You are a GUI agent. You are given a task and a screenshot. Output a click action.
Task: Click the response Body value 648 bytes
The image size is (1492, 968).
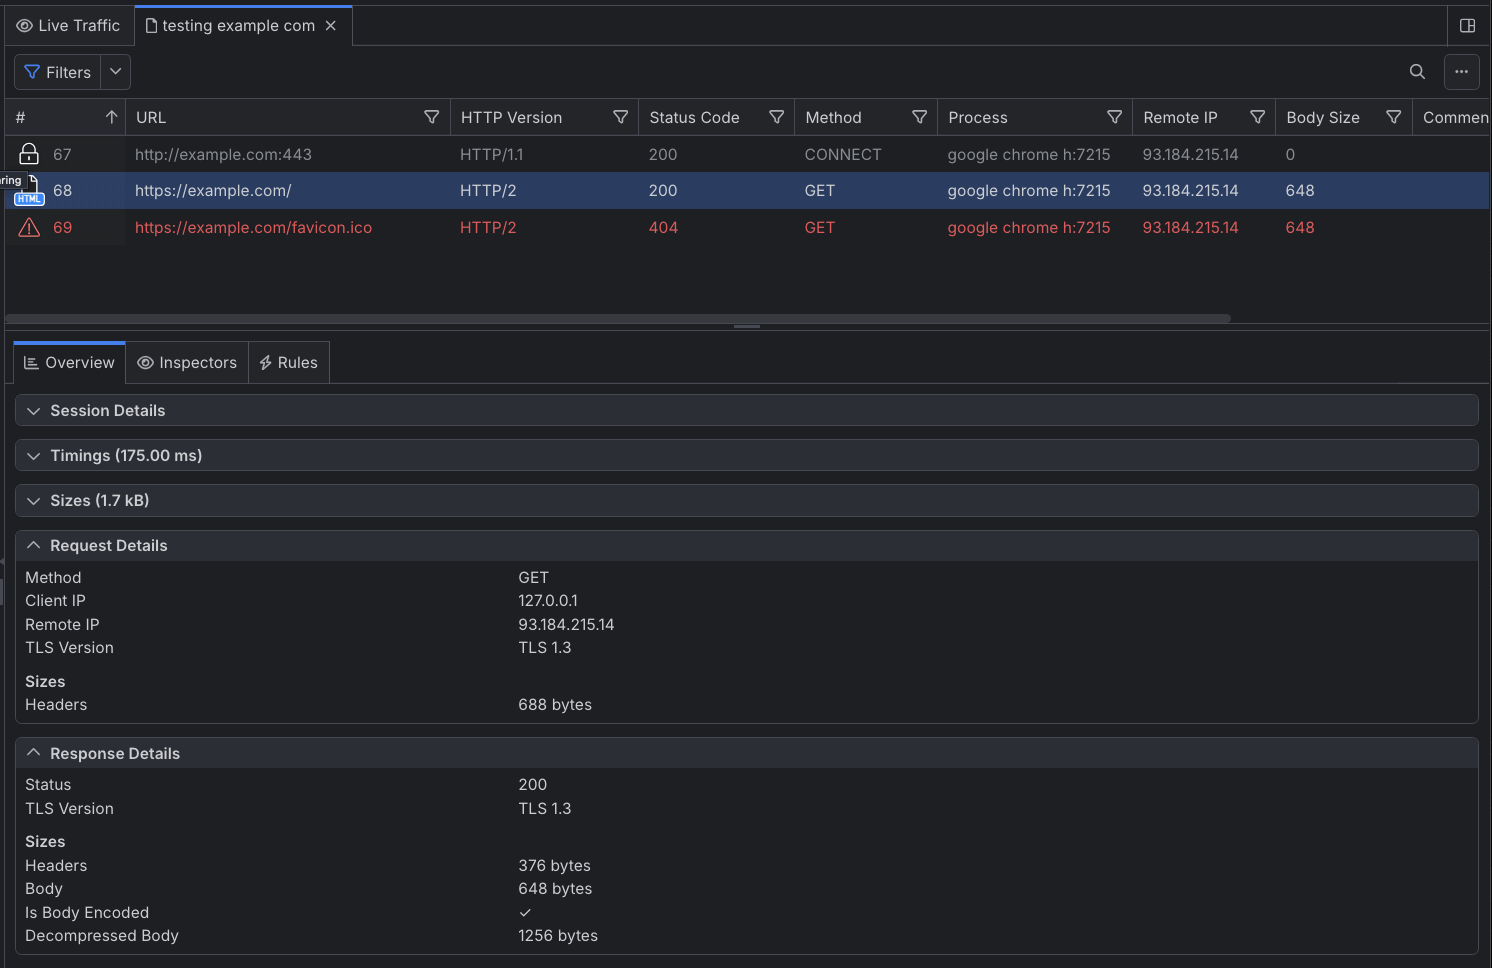pos(555,889)
